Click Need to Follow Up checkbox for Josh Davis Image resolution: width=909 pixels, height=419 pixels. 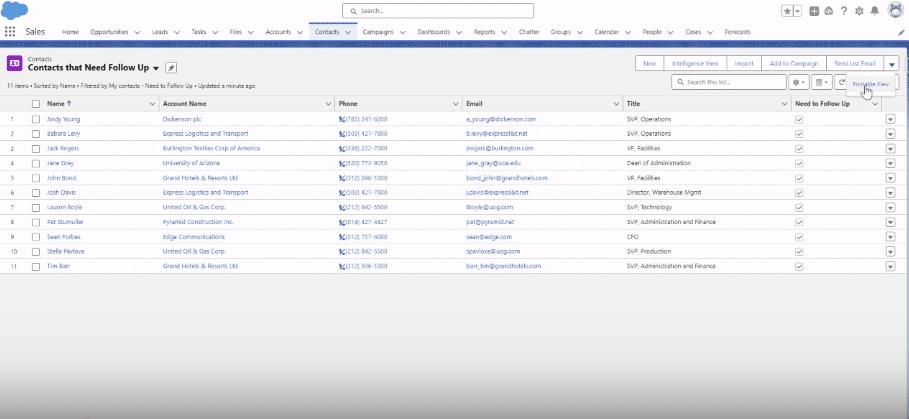pos(799,193)
